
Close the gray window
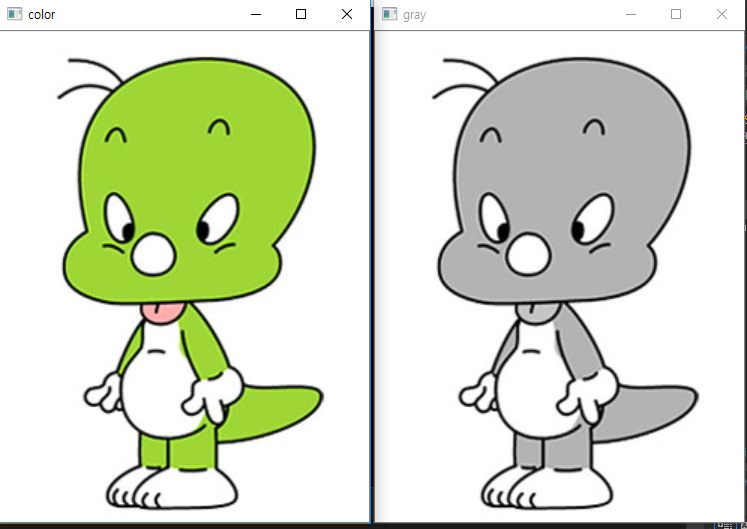pyautogui.click(x=722, y=14)
